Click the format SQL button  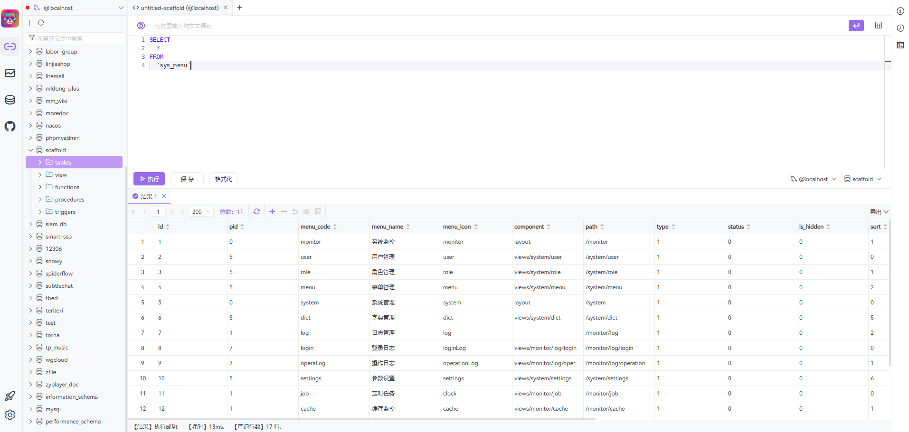(222, 179)
